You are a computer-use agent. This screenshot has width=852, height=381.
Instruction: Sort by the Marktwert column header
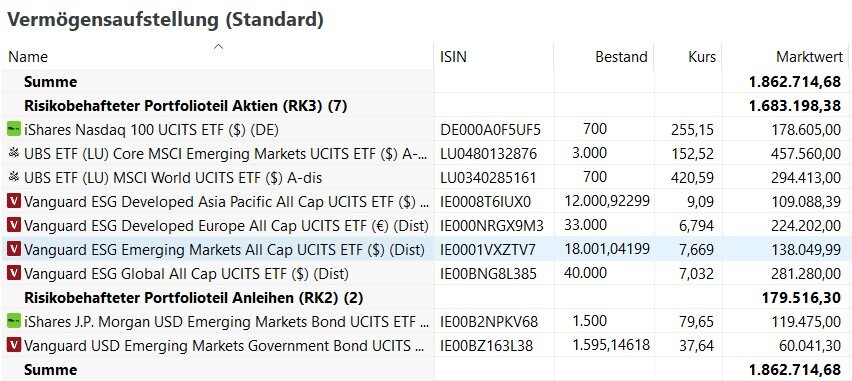pos(809,57)
